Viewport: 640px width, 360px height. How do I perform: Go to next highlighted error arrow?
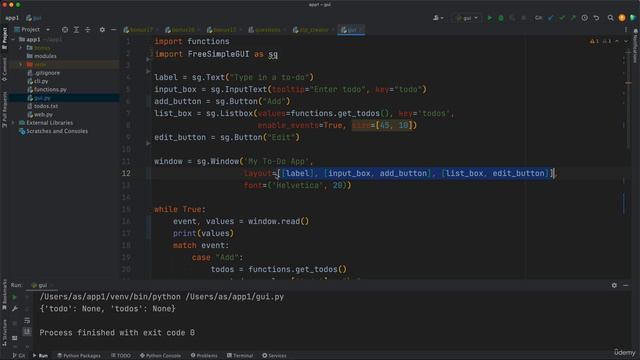click(x=626, y=41)
